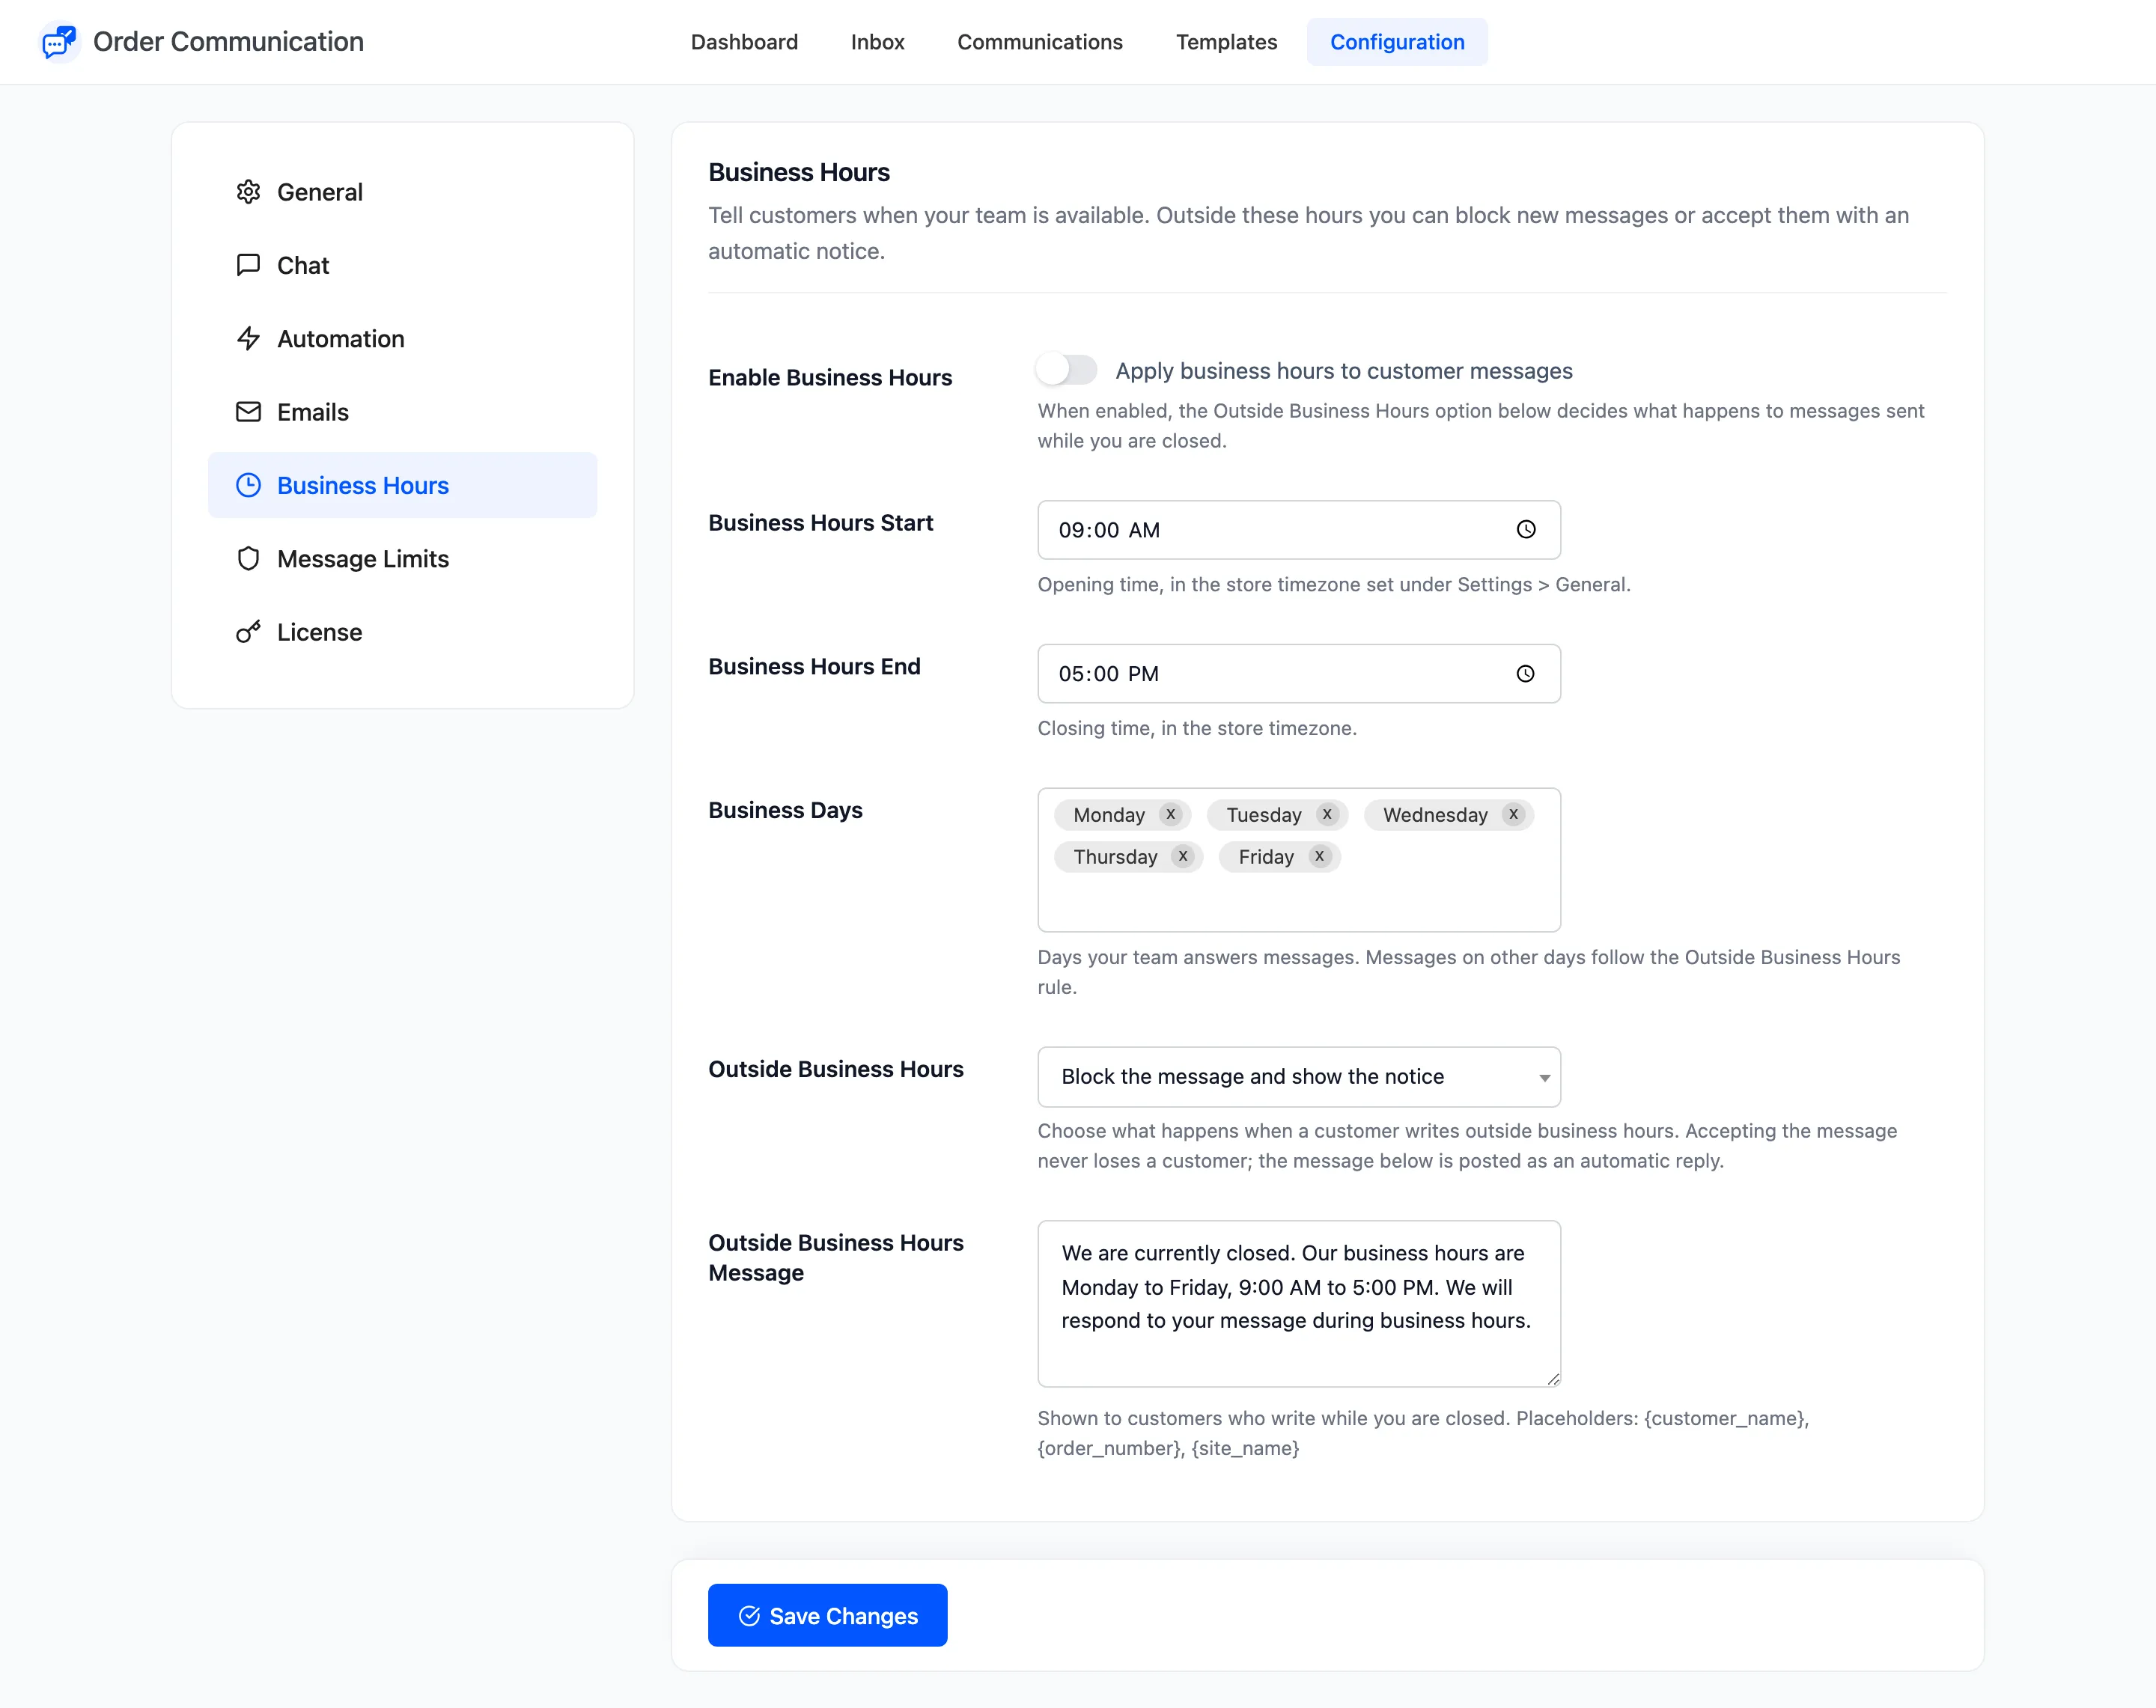Click inside the Outside Business Hours Message textarea
2156x1708 pixels.
(1298, 1303)
